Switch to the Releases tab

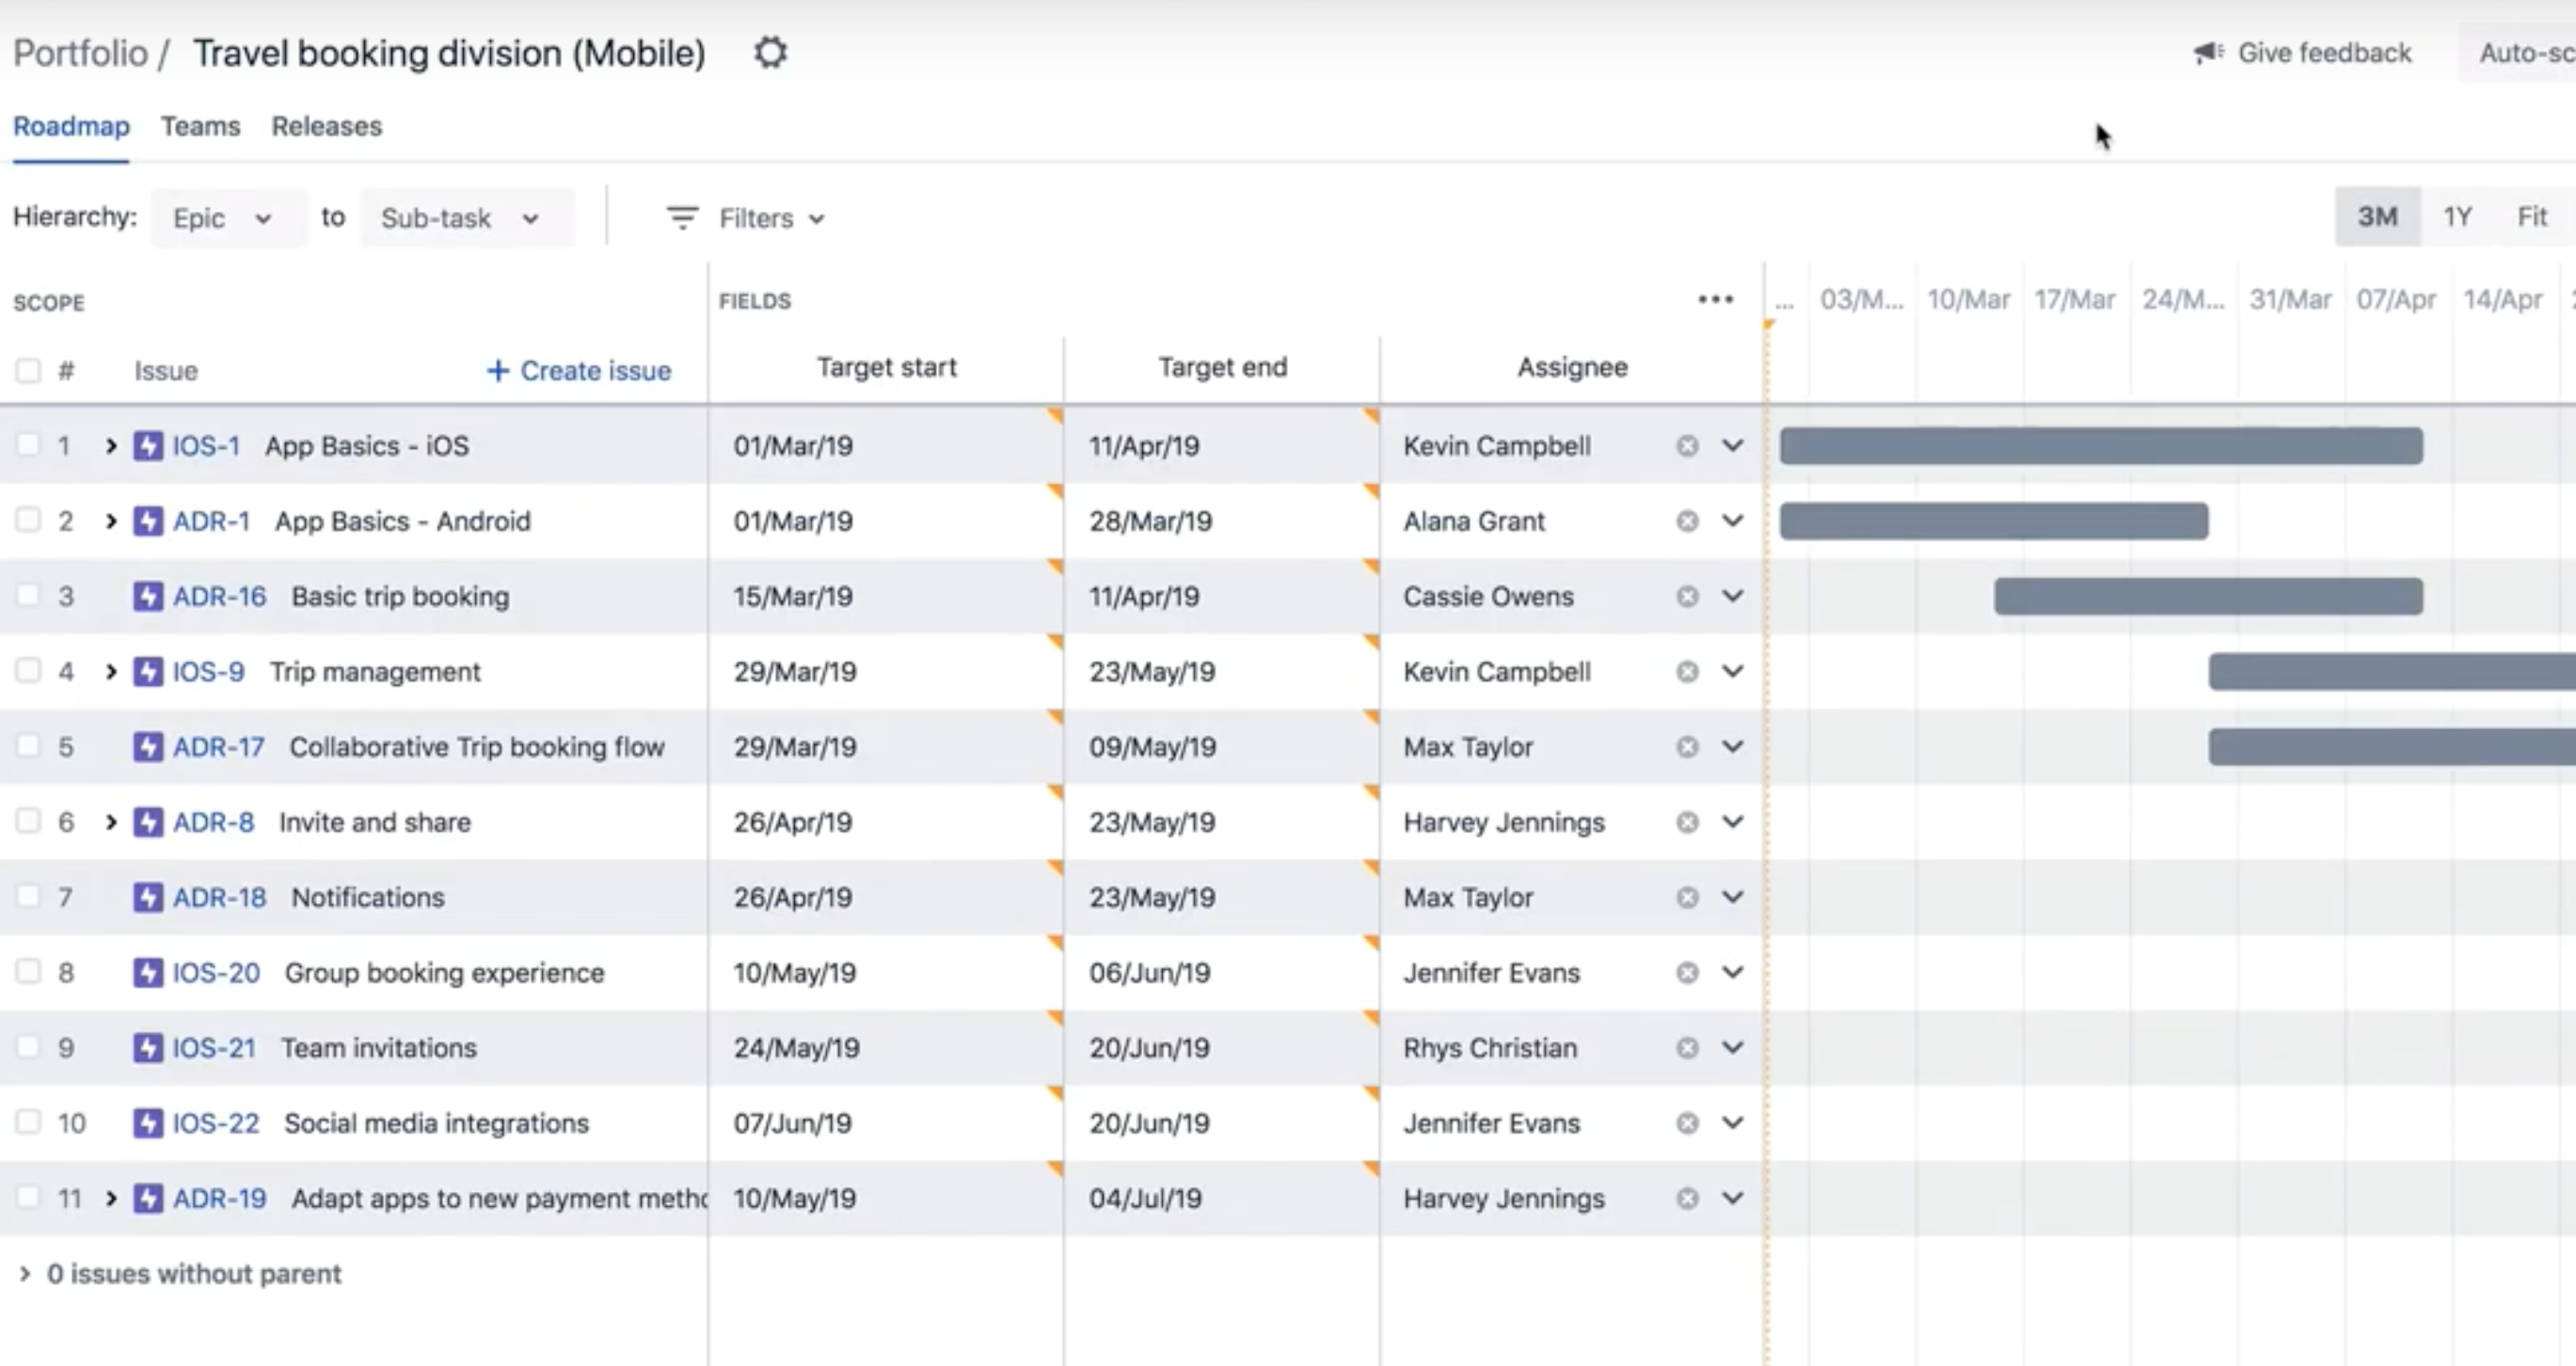327,127
